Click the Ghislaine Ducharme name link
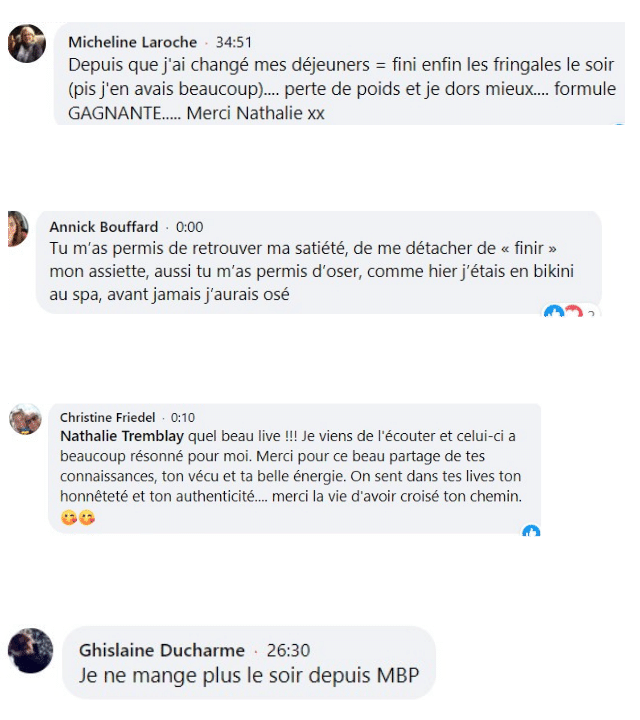 click(162, 650)
